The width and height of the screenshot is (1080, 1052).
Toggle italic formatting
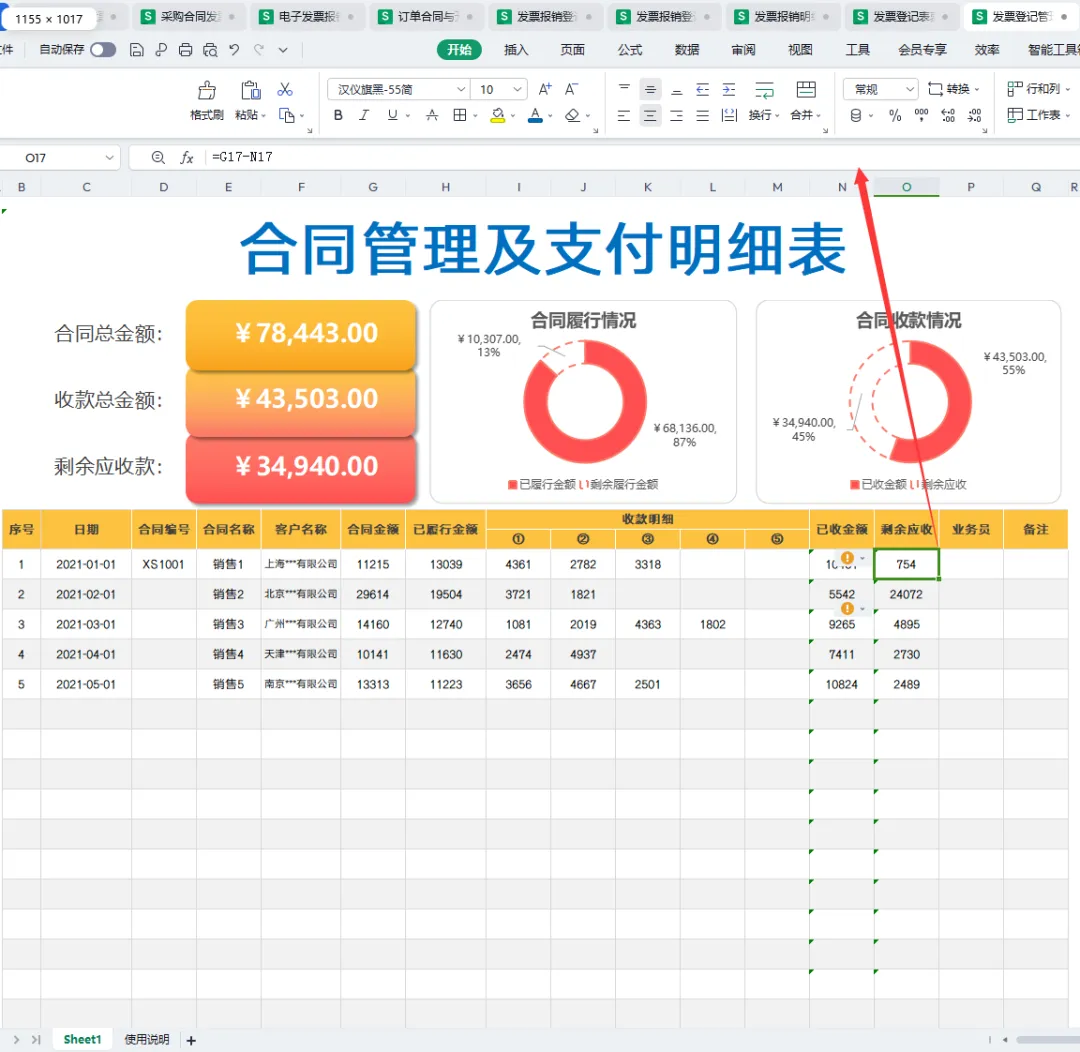click(364, 115)
